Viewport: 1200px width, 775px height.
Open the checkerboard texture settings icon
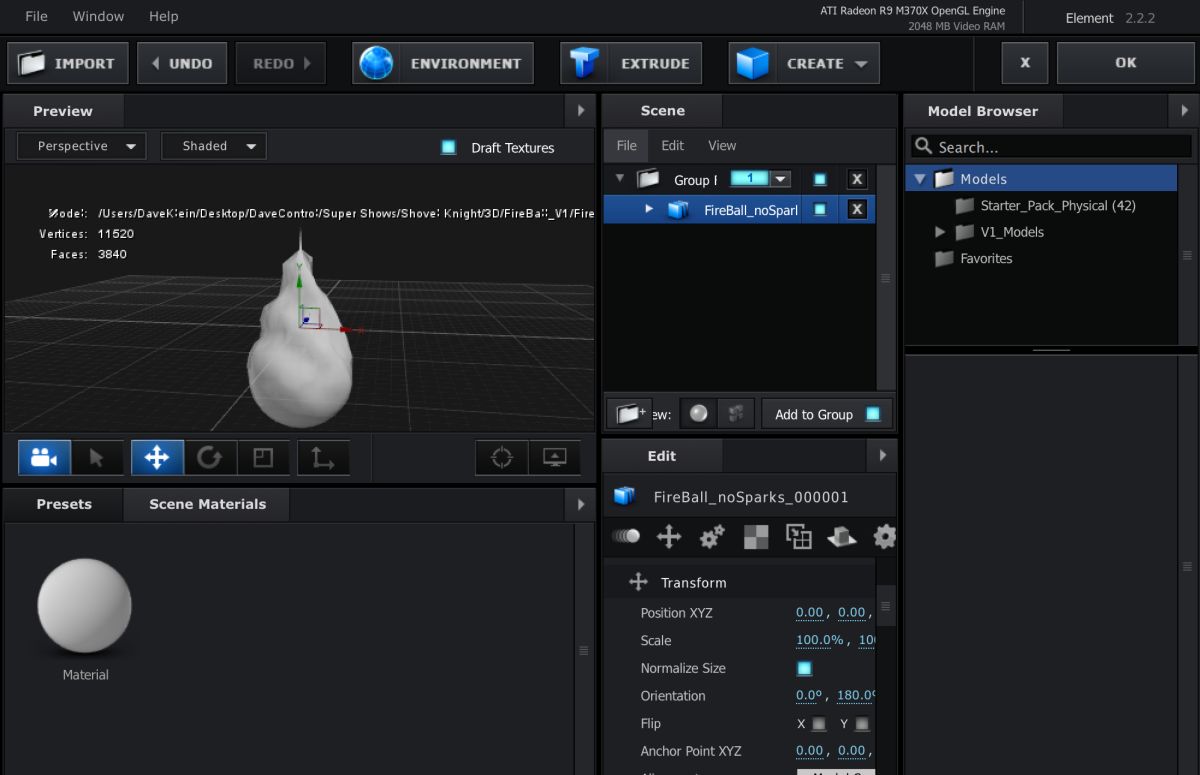pos(756,537)
